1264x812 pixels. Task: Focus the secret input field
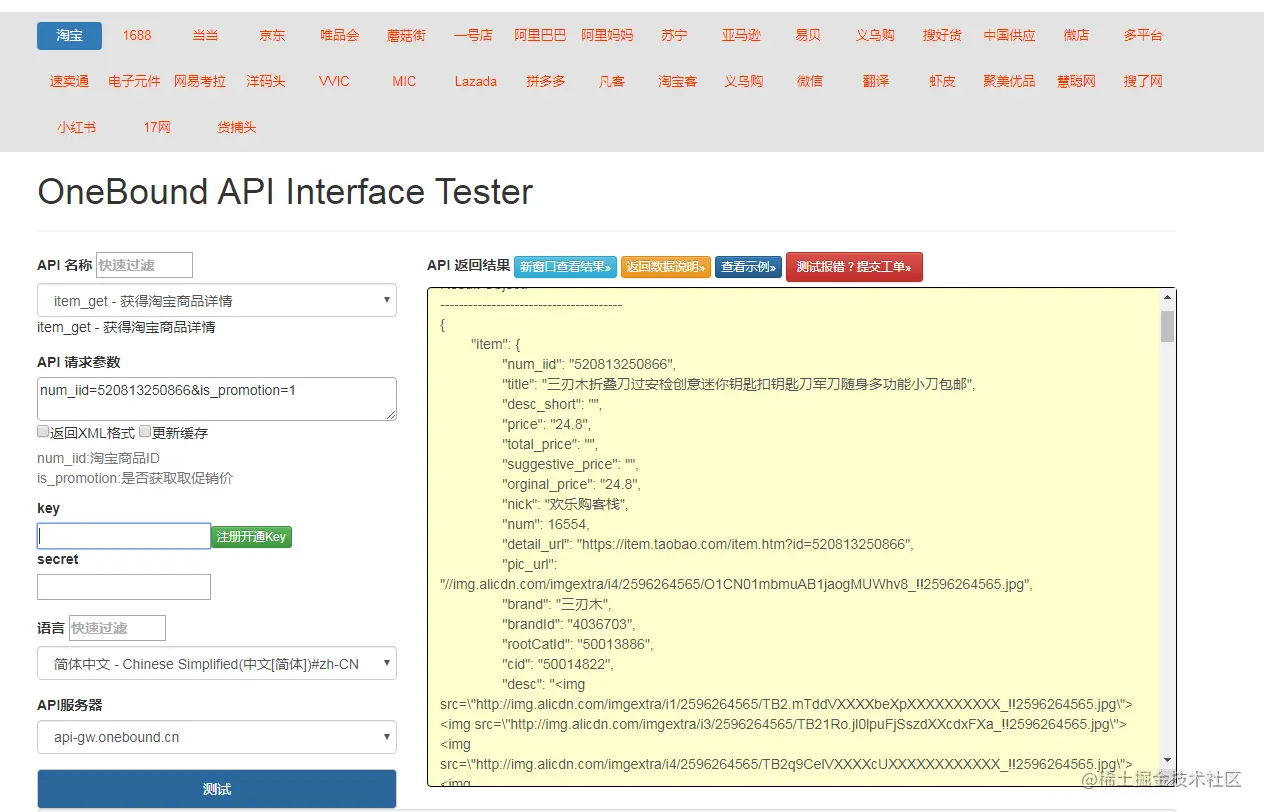[124, 587]
